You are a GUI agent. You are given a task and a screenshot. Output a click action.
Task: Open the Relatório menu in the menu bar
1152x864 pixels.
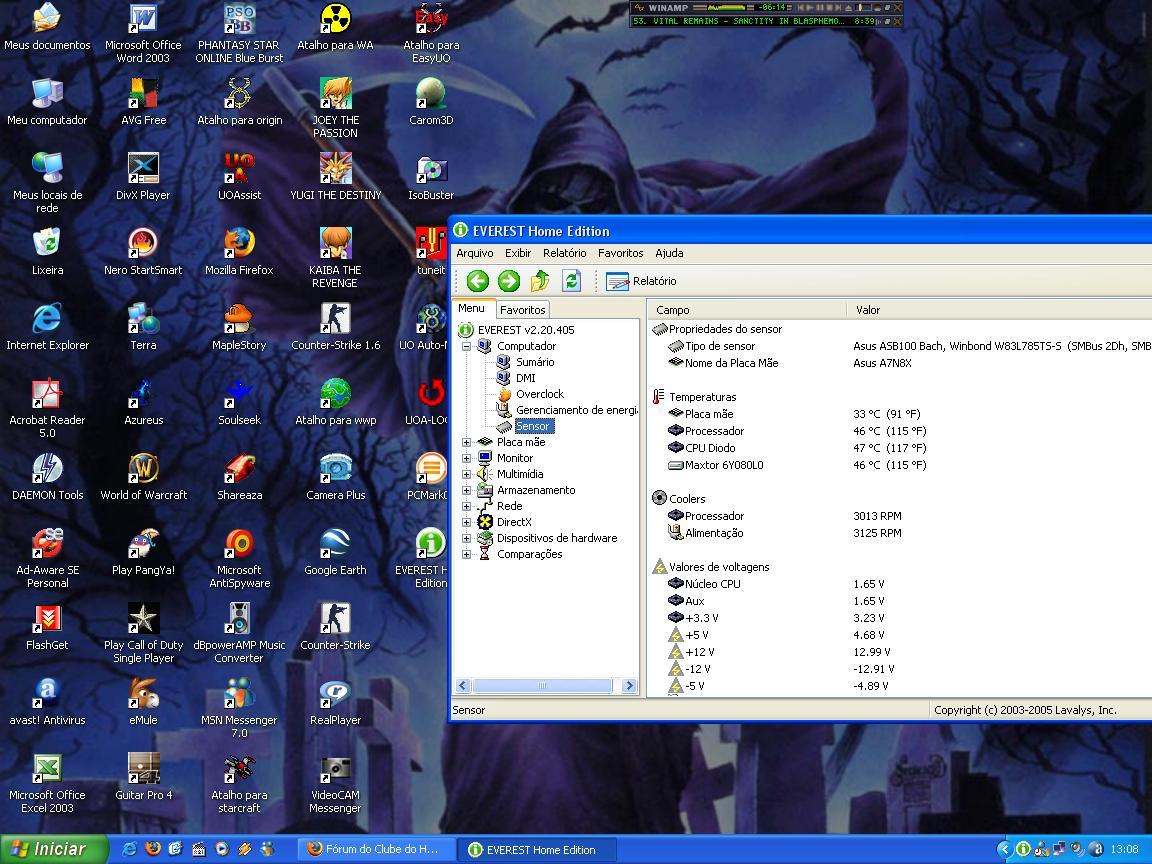tap(564, 253)
